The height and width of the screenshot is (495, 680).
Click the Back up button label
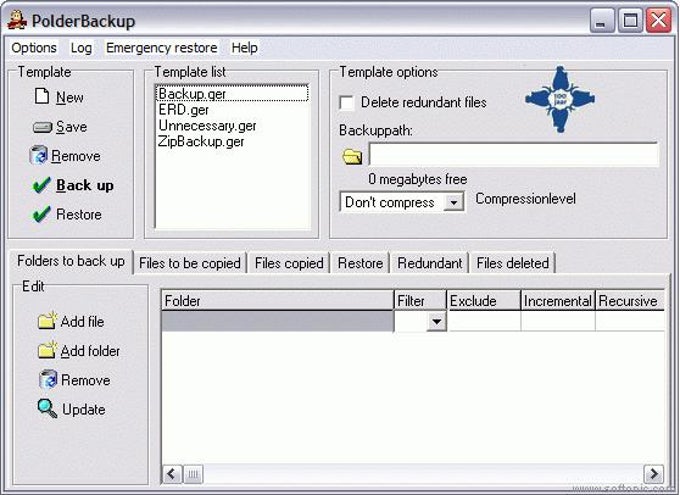85,186
